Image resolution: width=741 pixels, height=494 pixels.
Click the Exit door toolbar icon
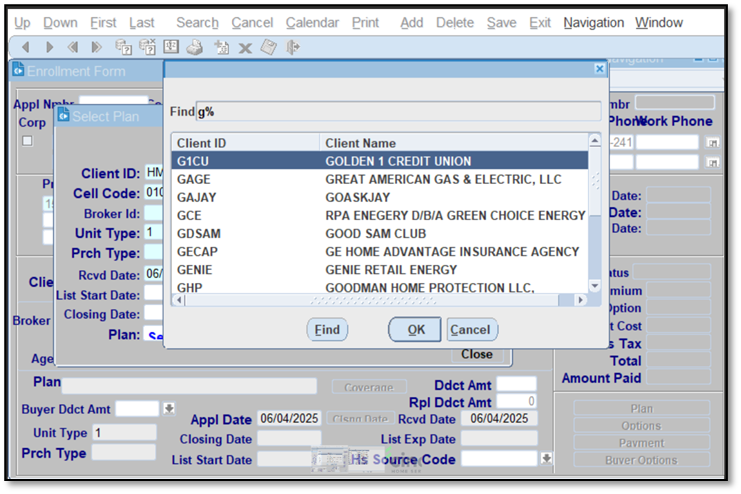293,47
